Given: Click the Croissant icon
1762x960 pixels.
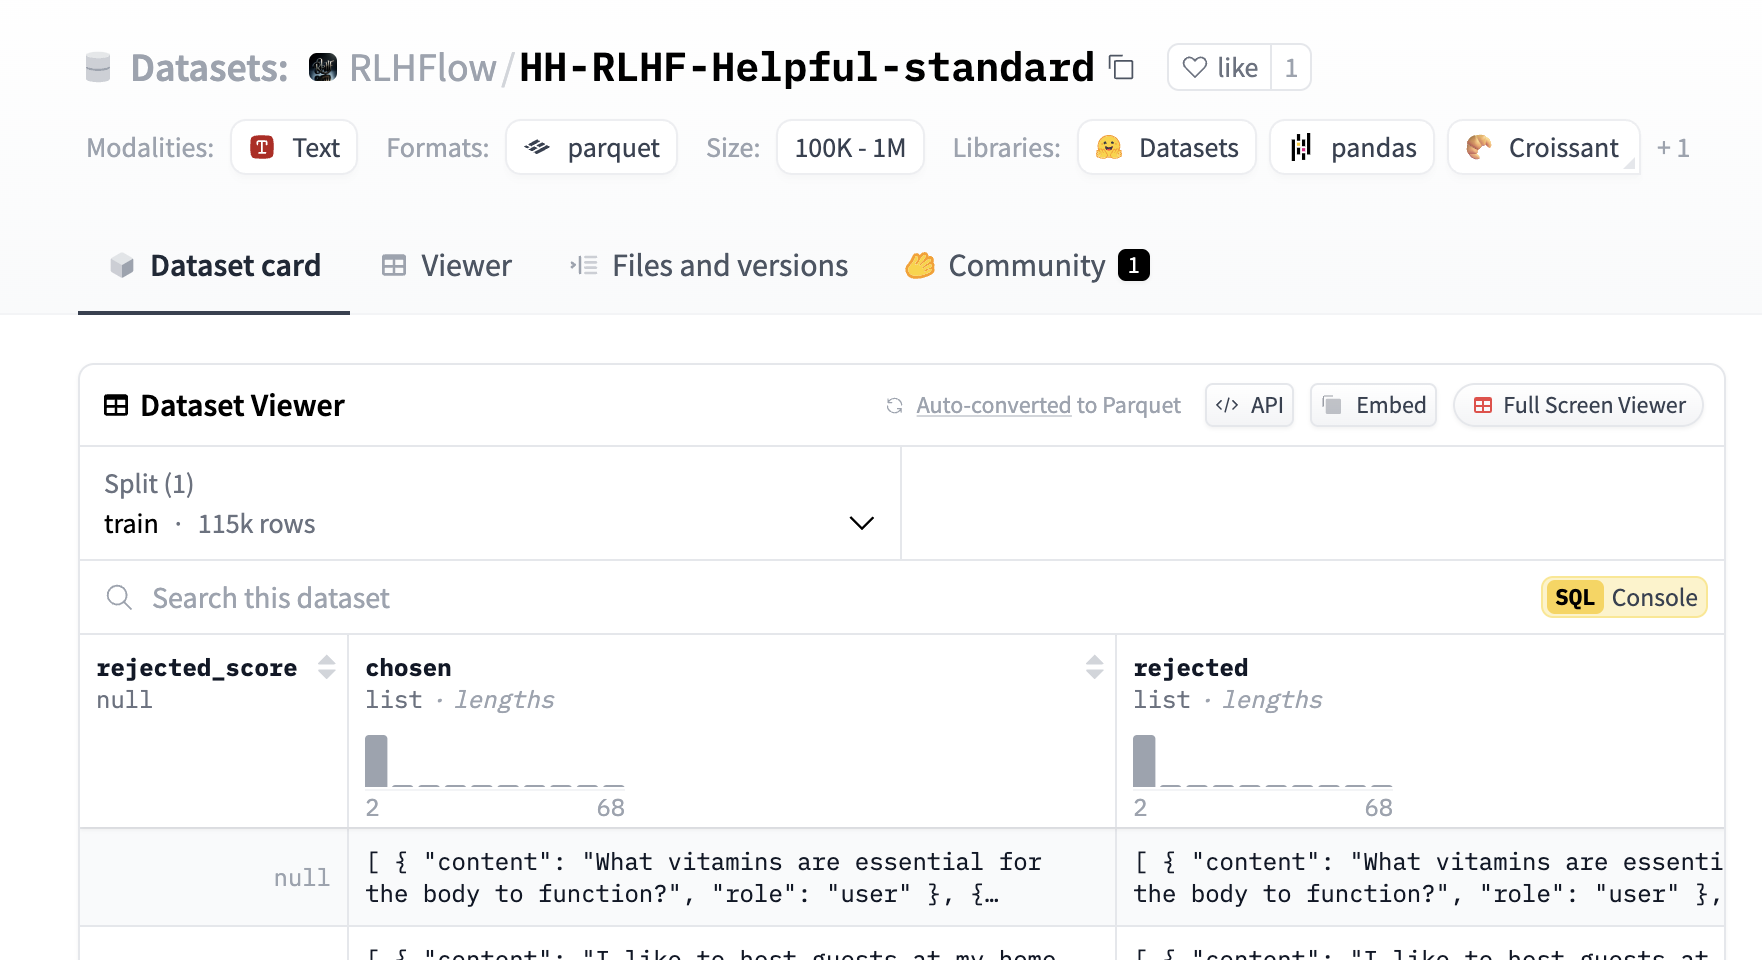Looking at the screenshot, I should (1479, 147).
